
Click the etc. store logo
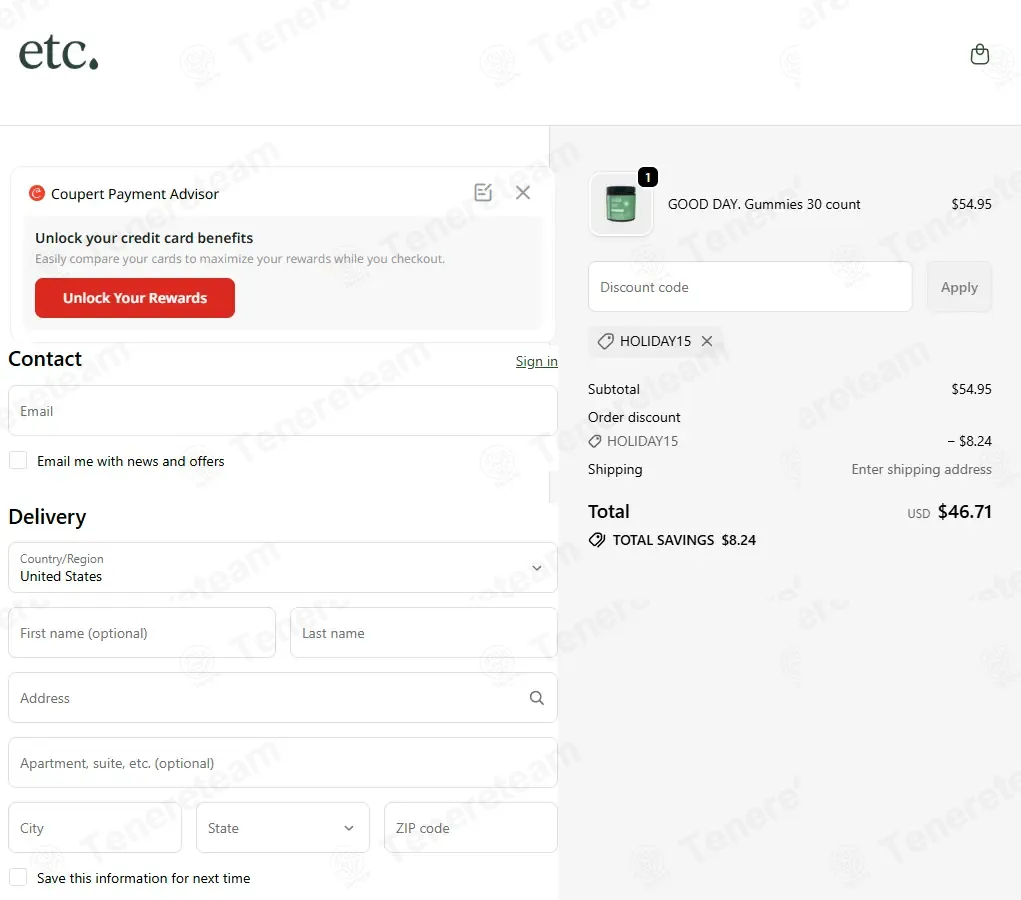click(59, 52)
